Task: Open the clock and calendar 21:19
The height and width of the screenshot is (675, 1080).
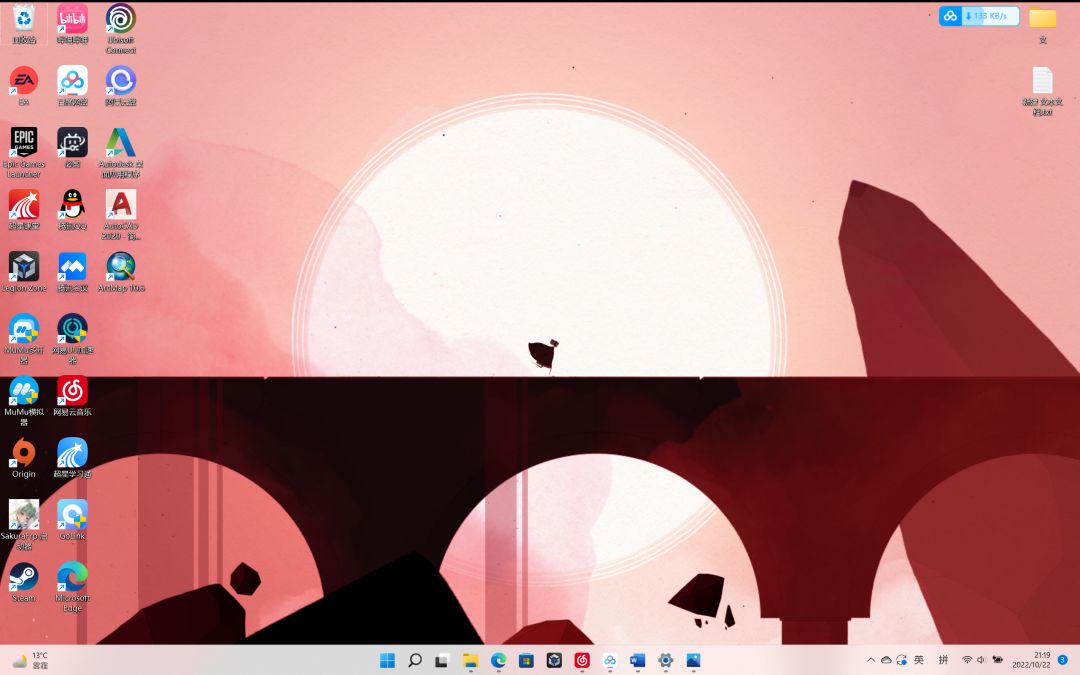Action: click(x=1031, y=660)
